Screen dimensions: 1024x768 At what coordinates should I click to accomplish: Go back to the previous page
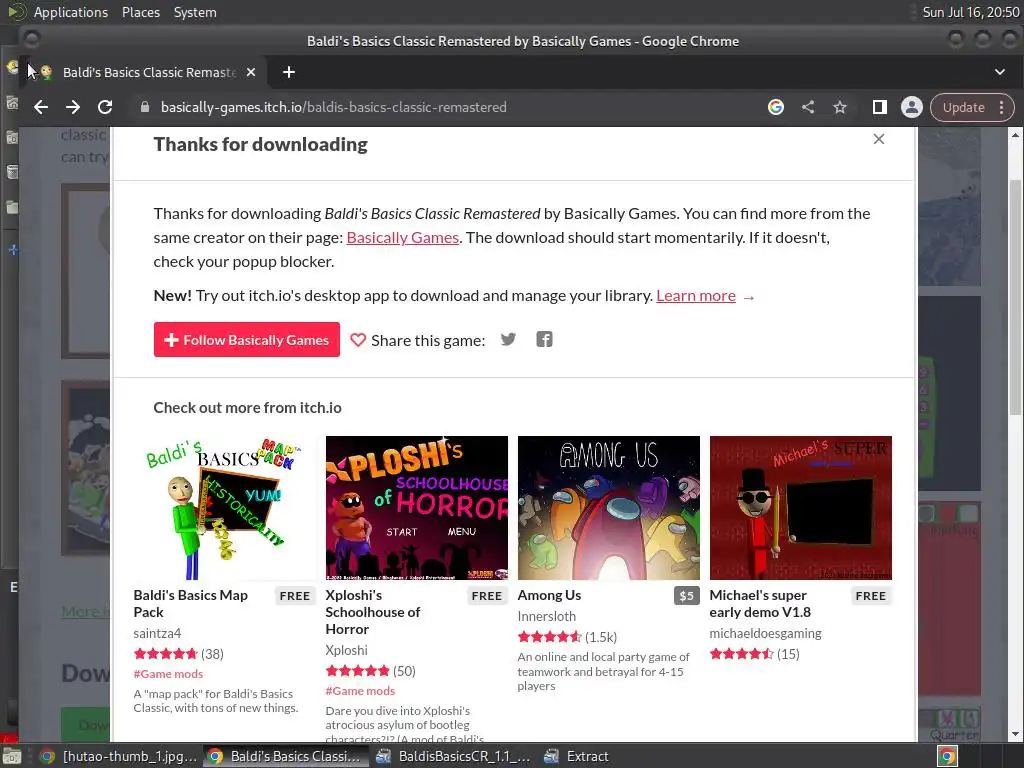point(41,107)
